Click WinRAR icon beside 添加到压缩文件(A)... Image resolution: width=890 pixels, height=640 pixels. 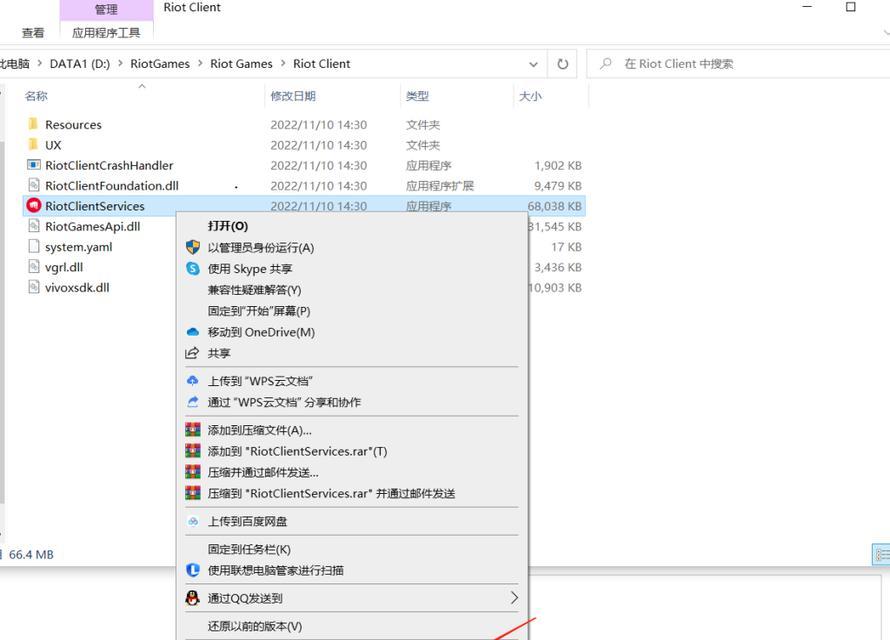(x=193, y=430)
